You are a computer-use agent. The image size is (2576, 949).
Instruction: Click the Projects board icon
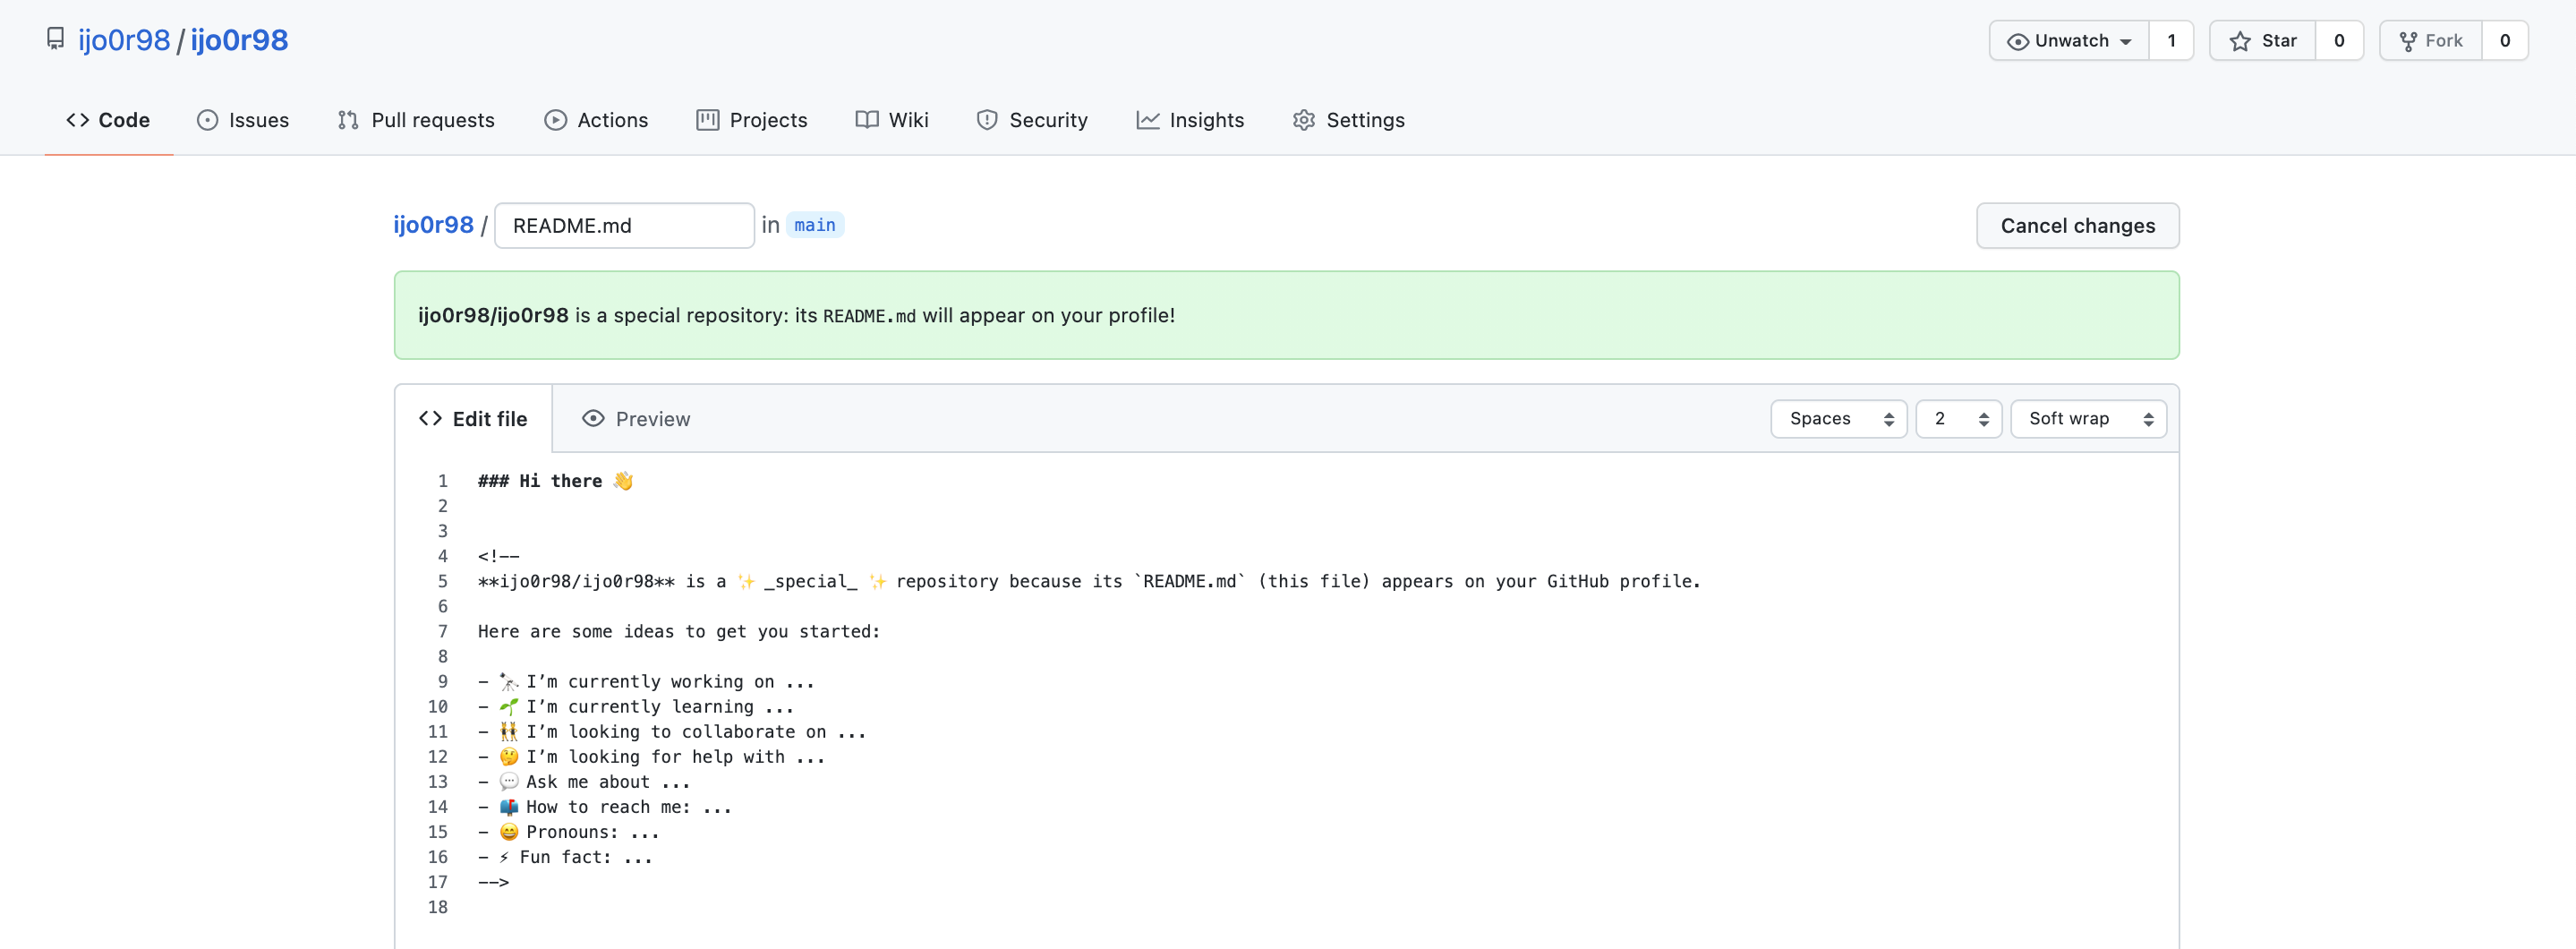click(x=708, y=120)
